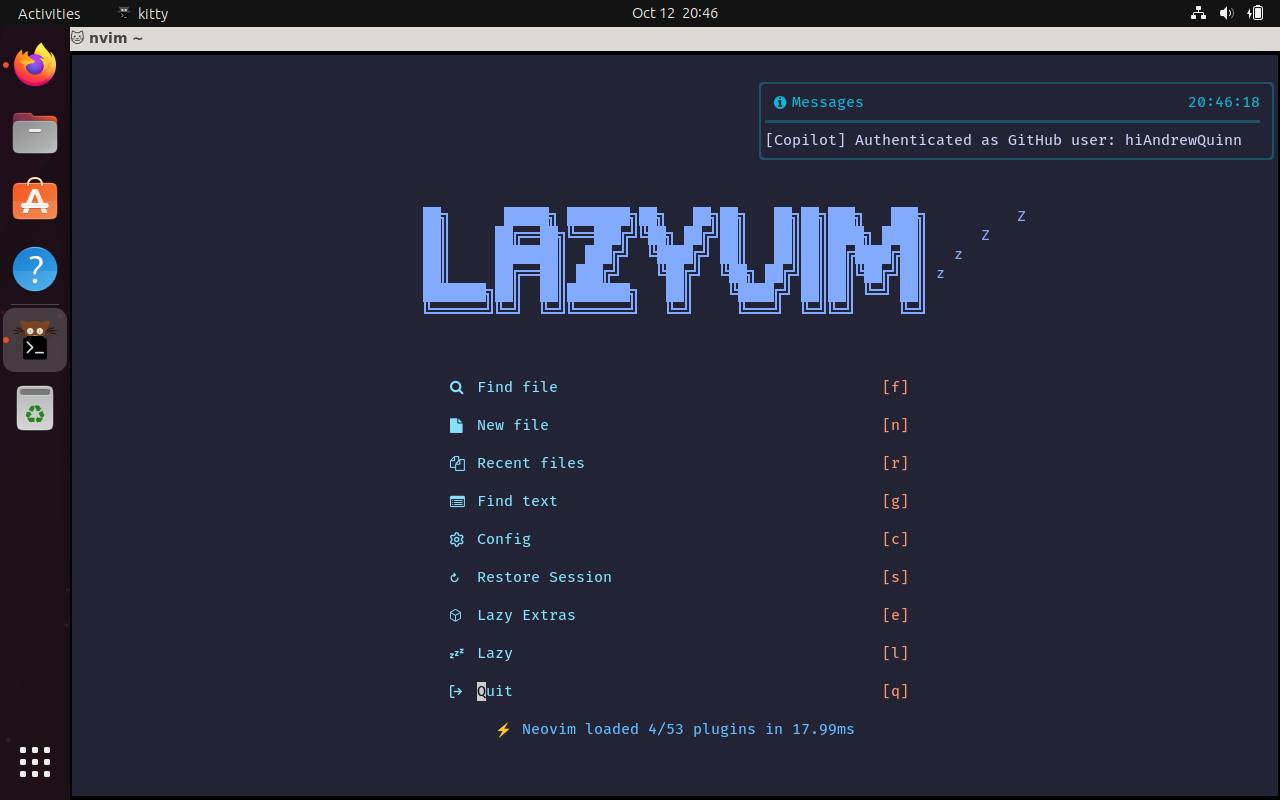The image size is (1280, 800).
Task: Select the Find file magnifier icon
Action: click(457, 387)
